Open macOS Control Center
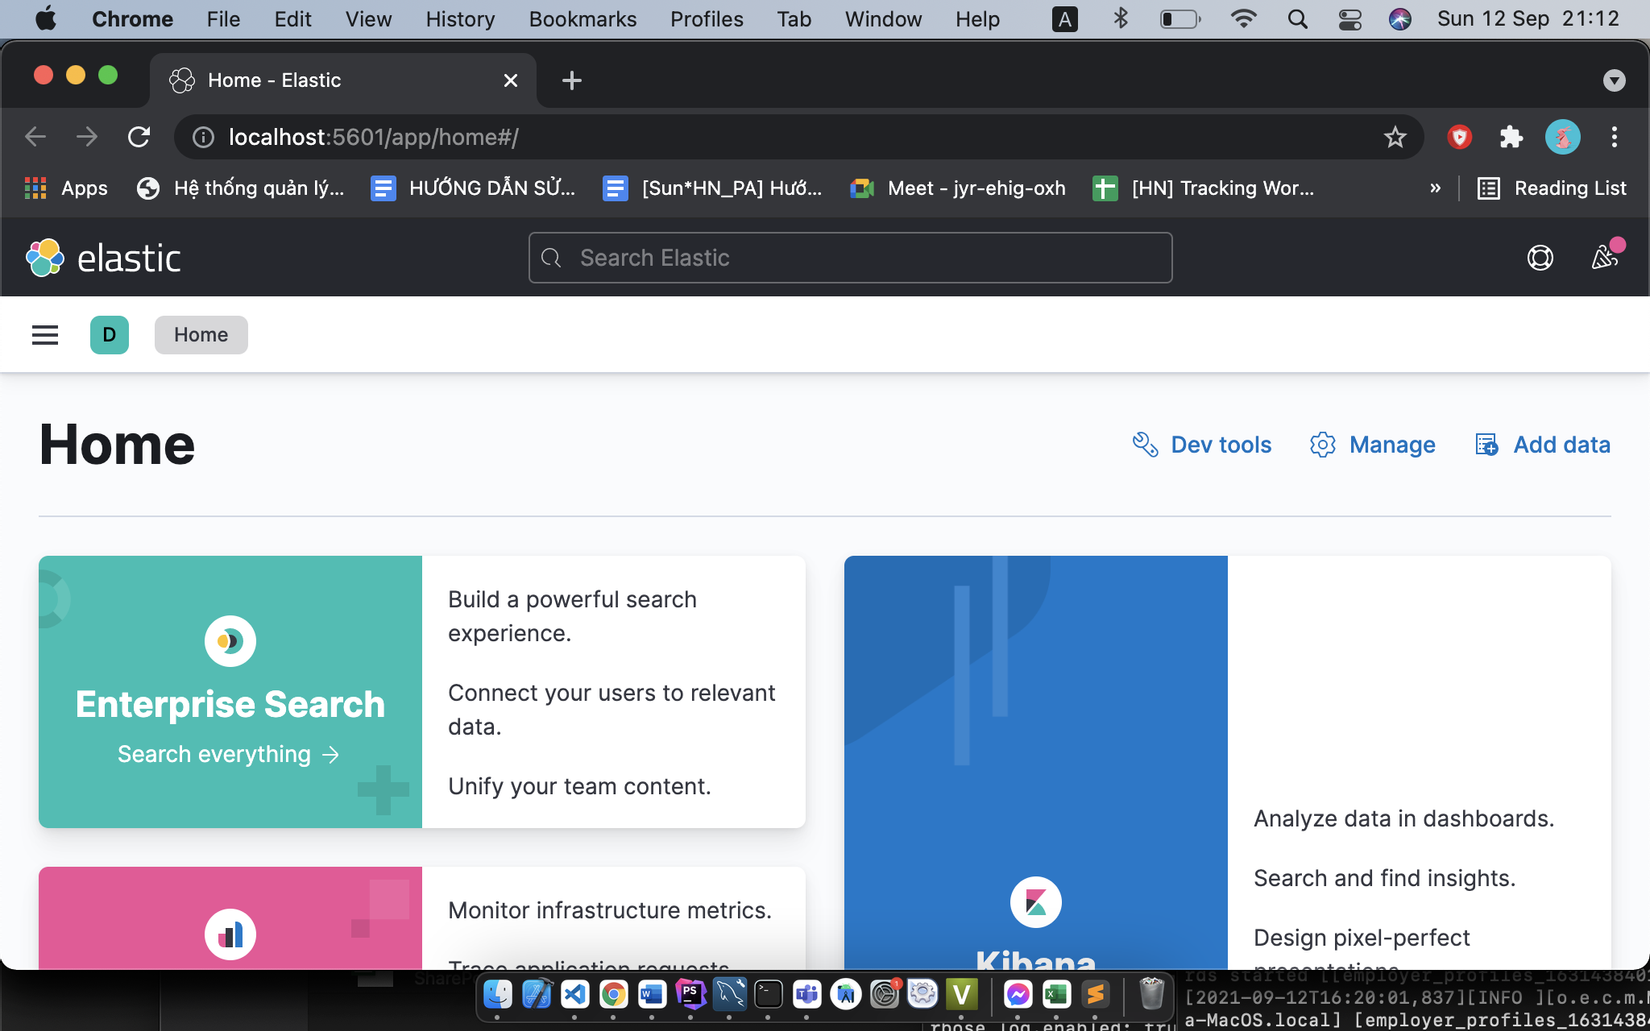Screen dimensions: 1650x1031 (x=1349, y=19)
